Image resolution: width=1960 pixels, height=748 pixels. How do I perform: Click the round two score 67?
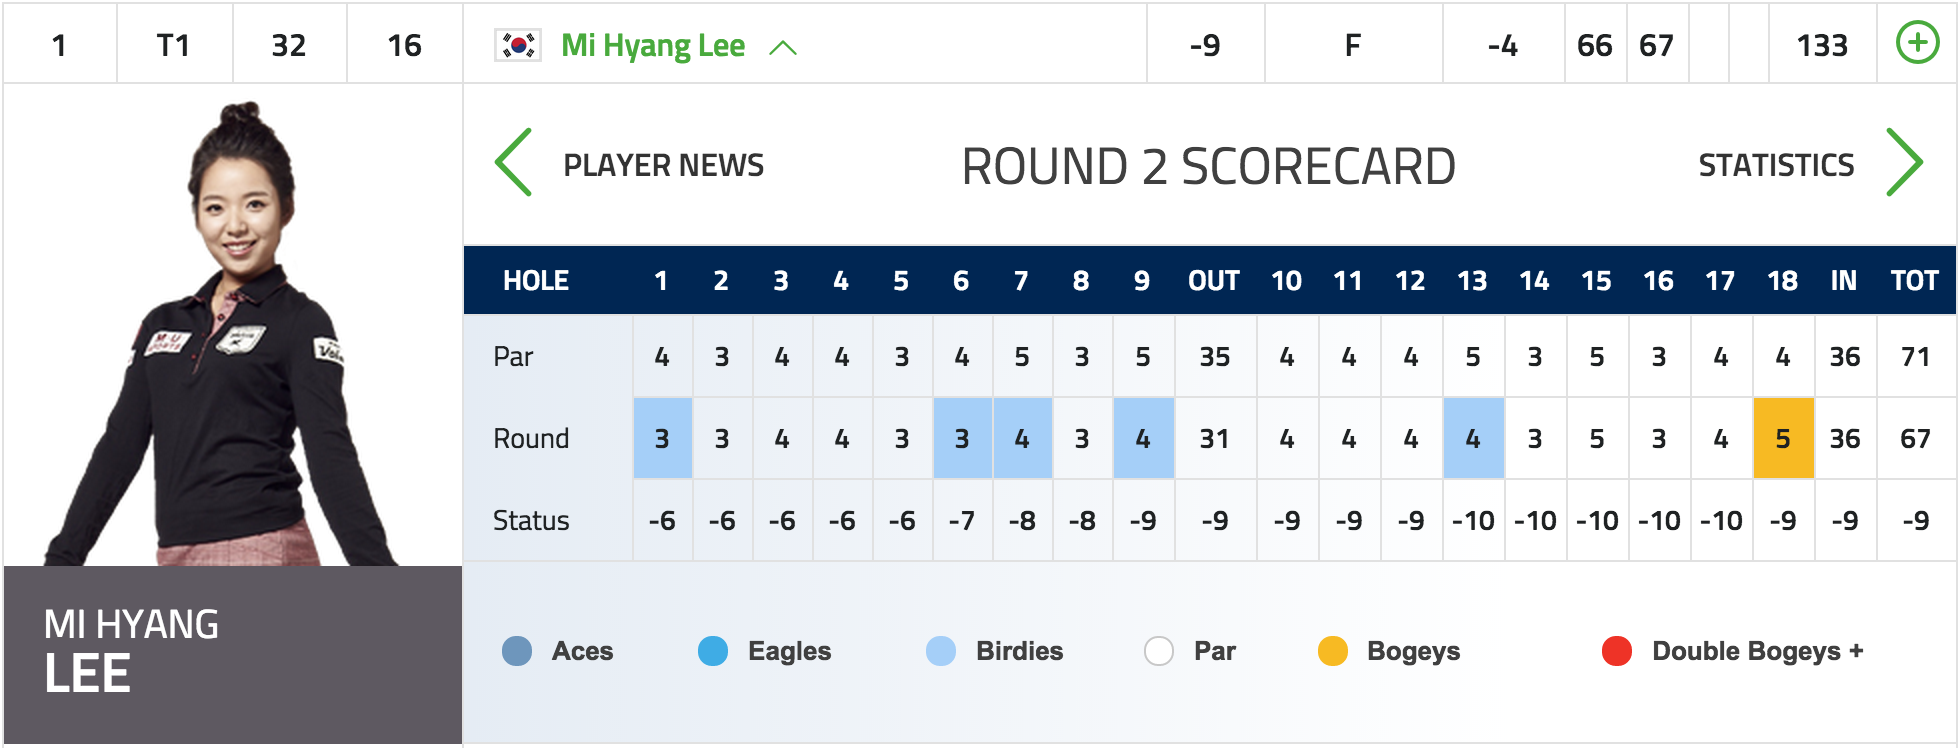[x=1656, y=45]
